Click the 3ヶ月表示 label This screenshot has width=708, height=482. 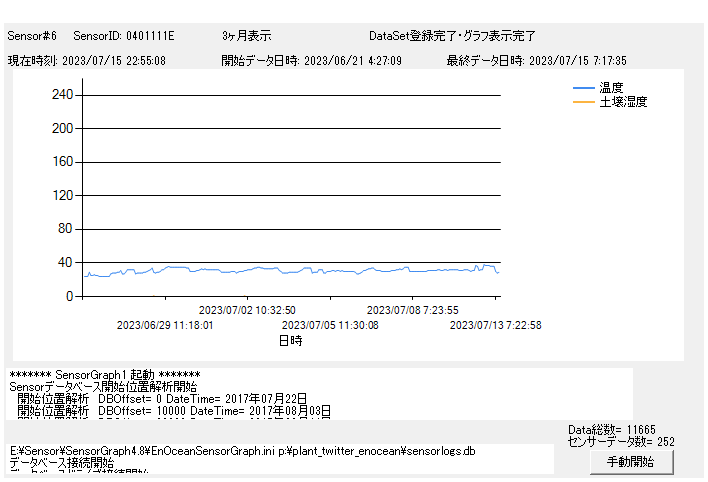pyautogui.click(x=246, y=36)
